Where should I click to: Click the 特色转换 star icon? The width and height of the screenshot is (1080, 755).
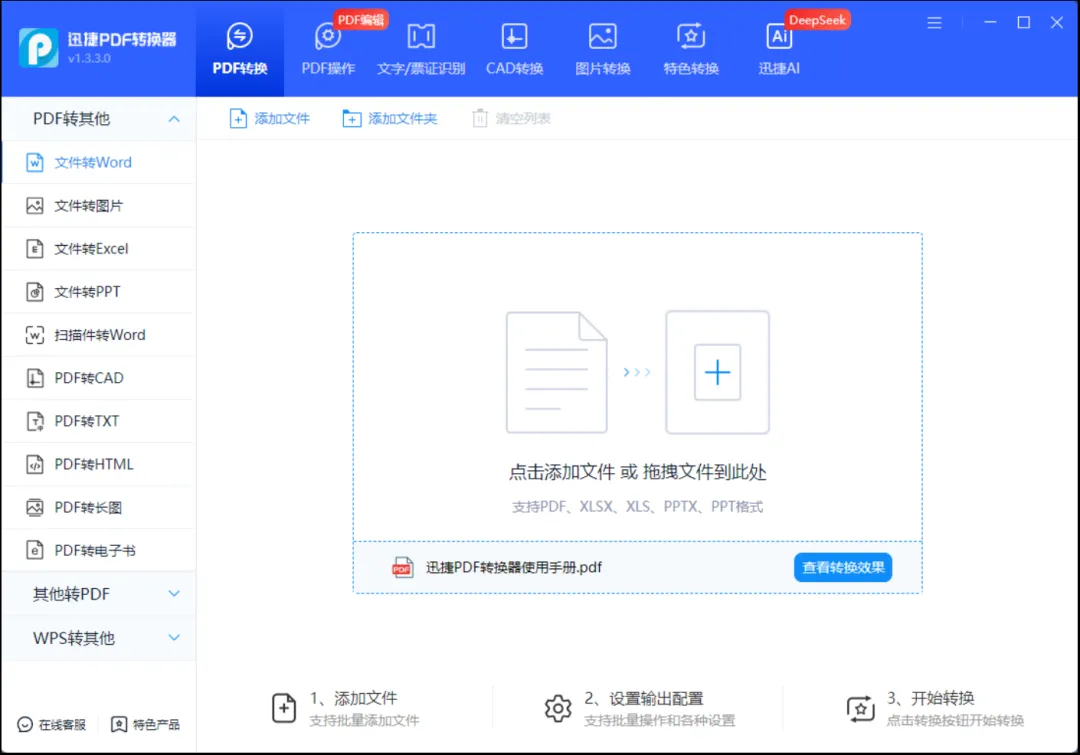(x=691, y=36)
